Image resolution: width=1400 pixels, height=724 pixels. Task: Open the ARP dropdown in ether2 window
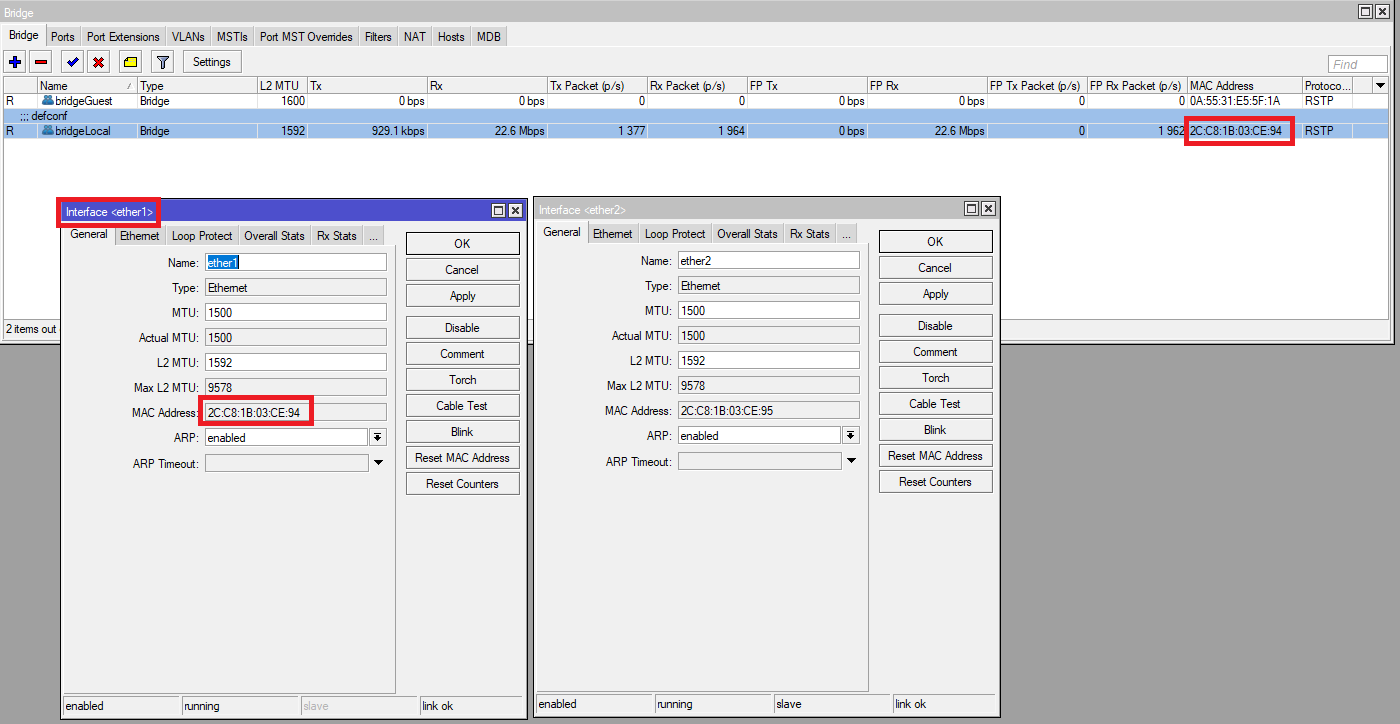(x=851, y=435)
